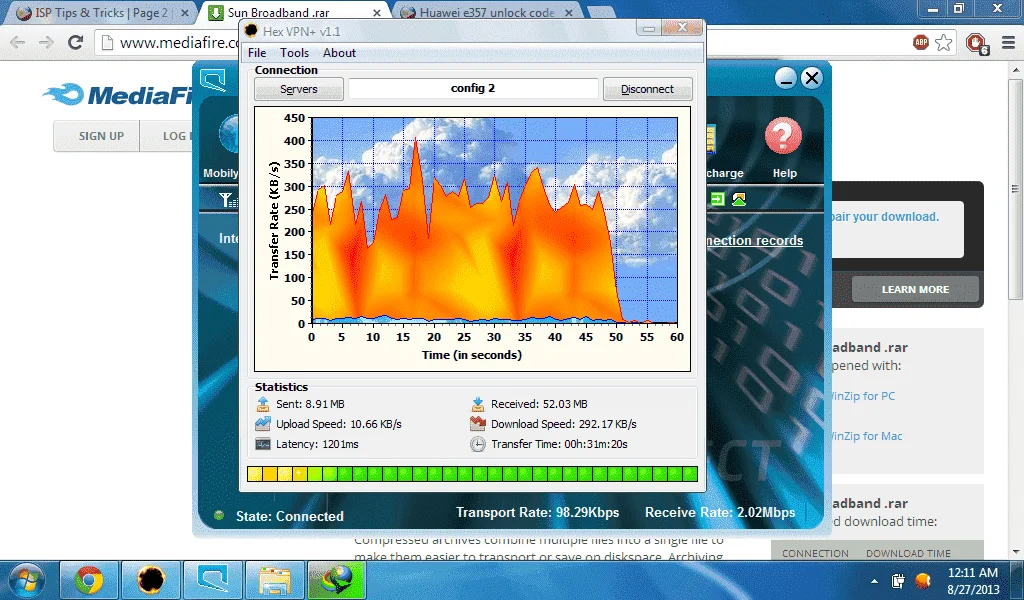1024x600 pixels.
Task: Open Hex VPN from the taskbar
Action: [150, 580]
